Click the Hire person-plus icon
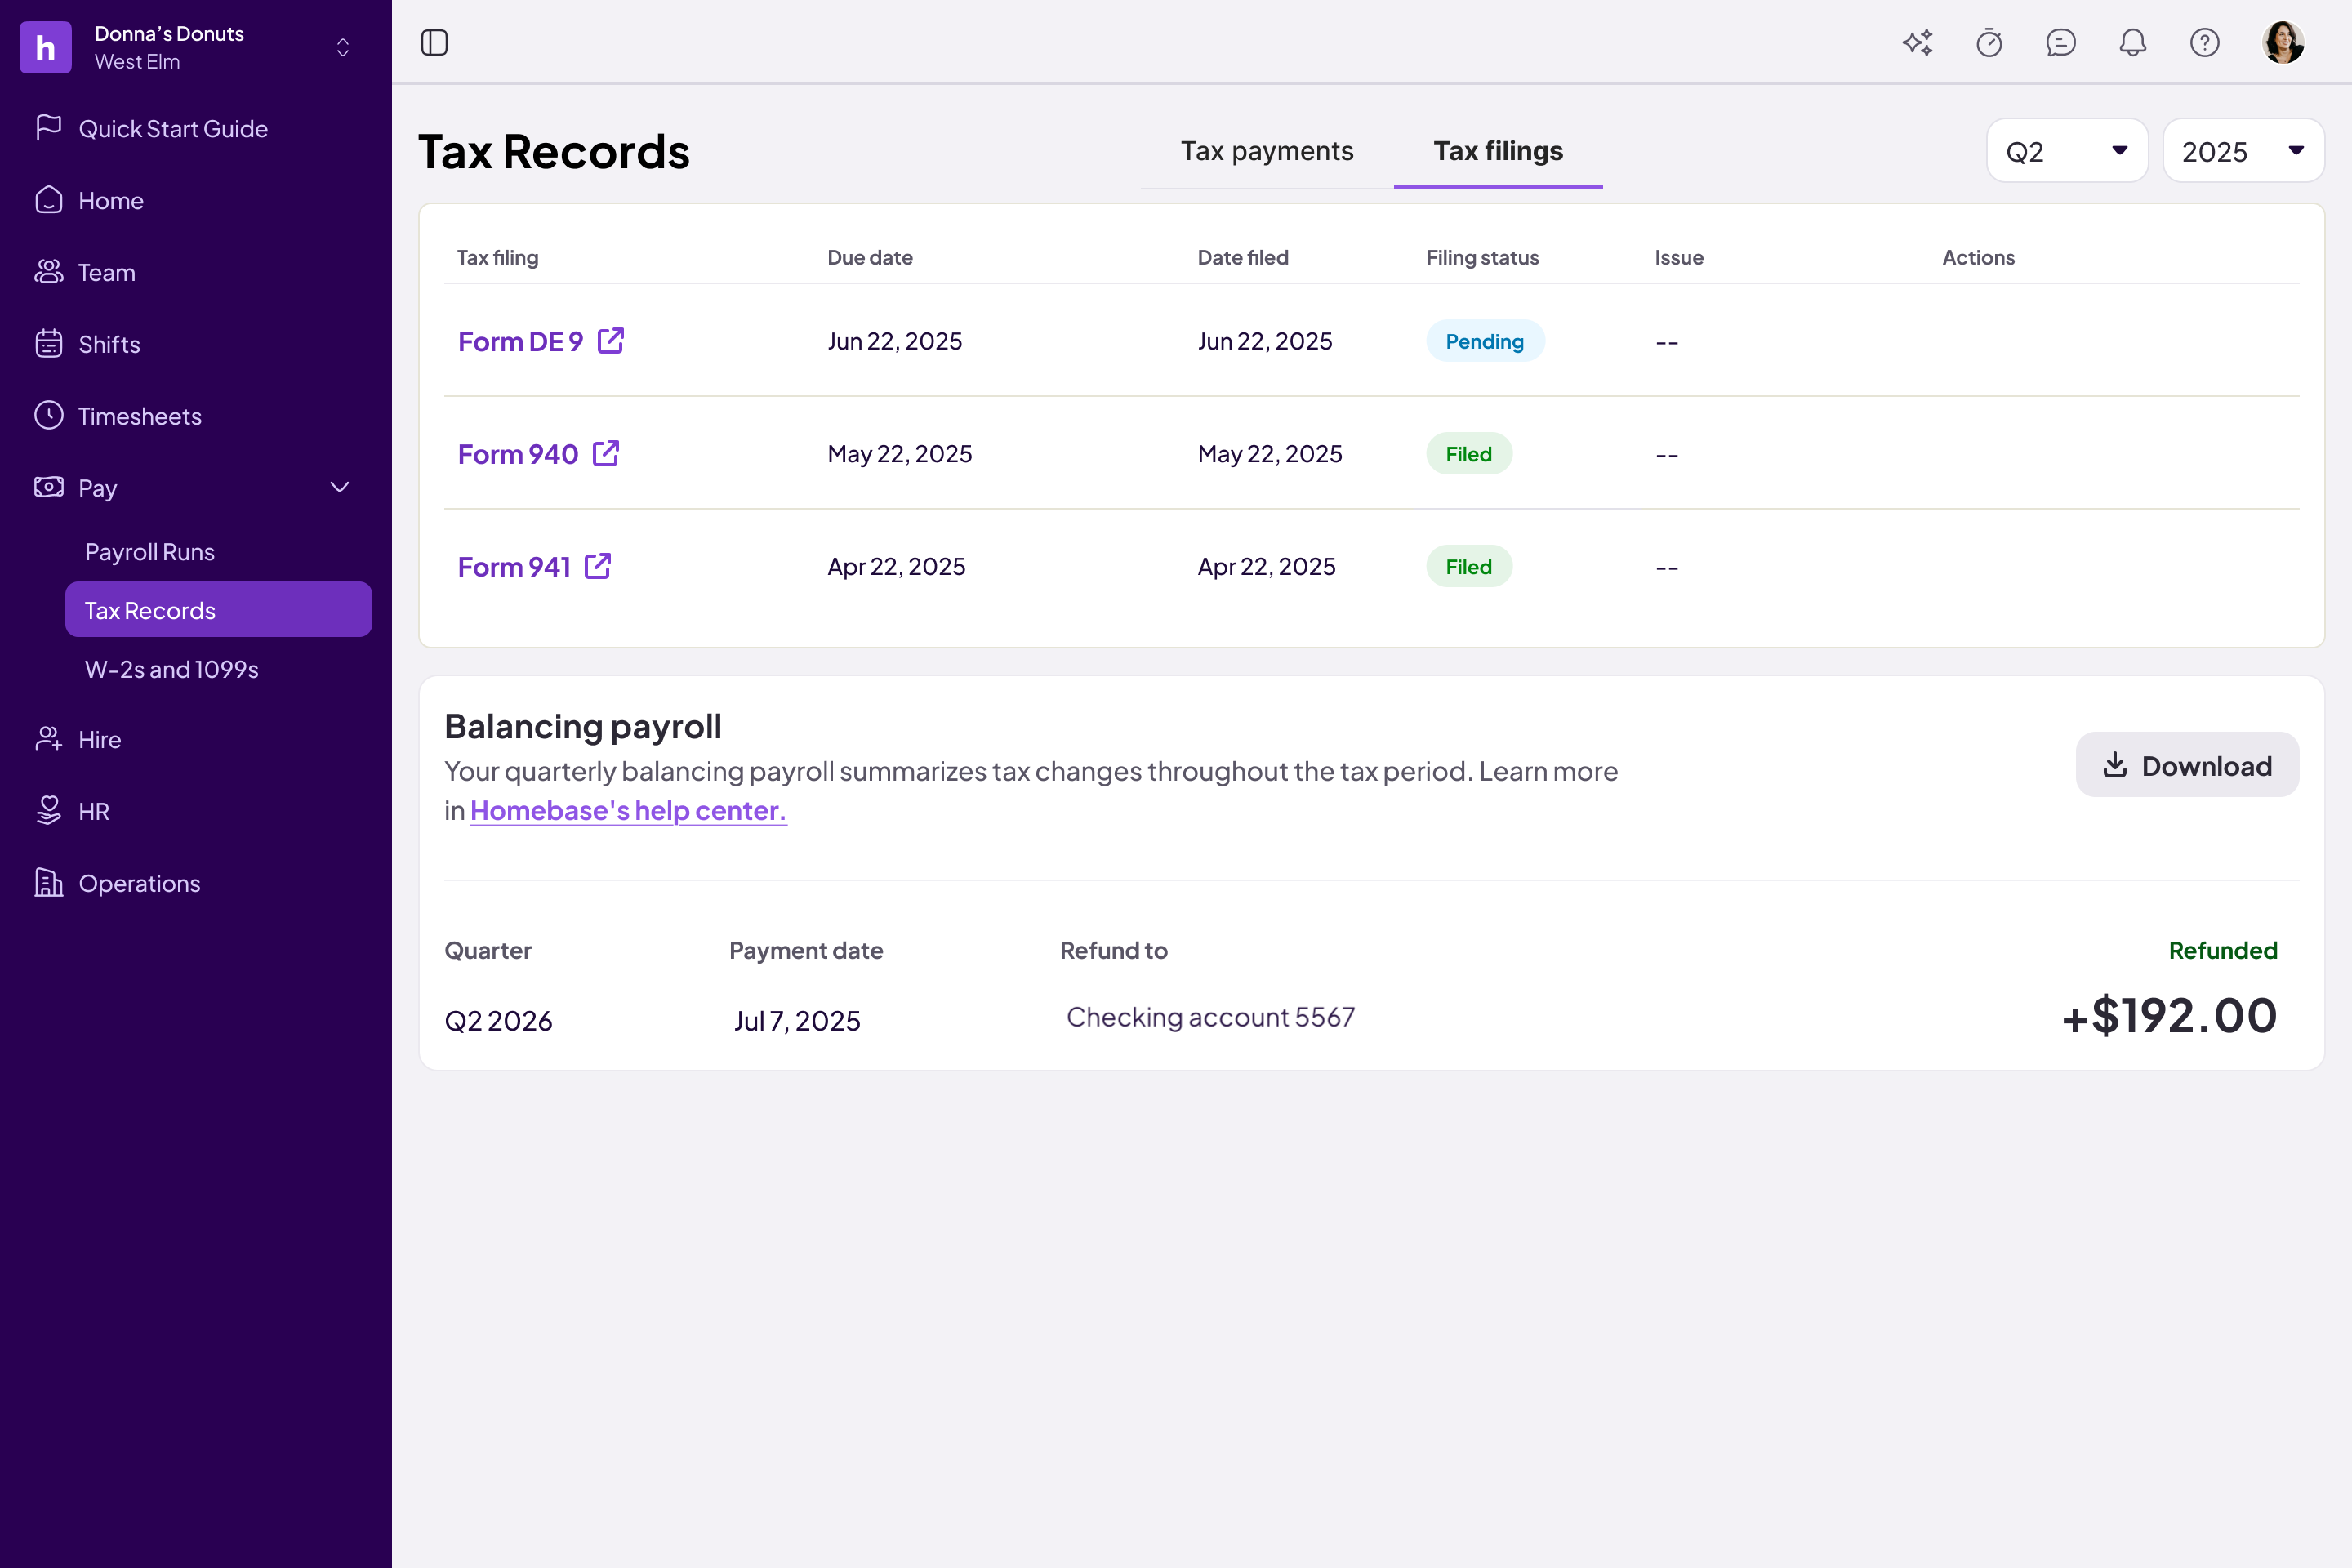The image size is (2352, 1568). (x=48, y=739)
